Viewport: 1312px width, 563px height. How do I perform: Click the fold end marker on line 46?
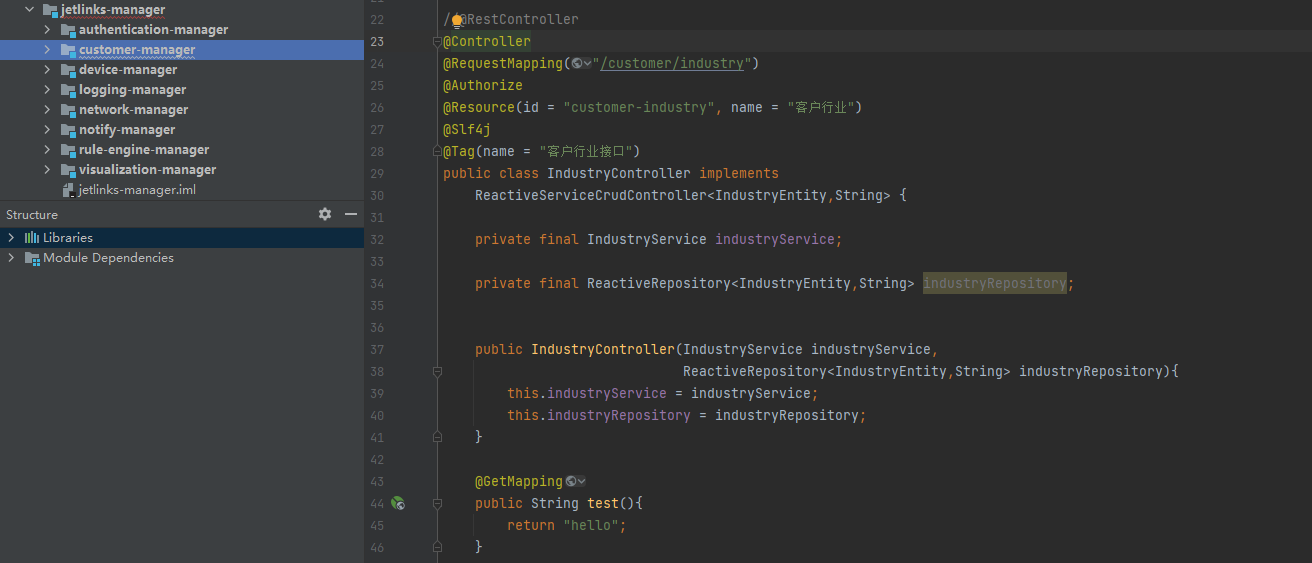[437, 547]
